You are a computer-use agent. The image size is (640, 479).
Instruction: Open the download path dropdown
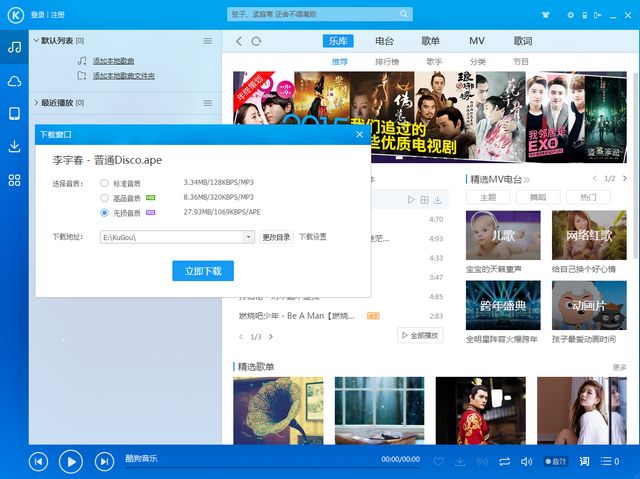coord(249,237)
